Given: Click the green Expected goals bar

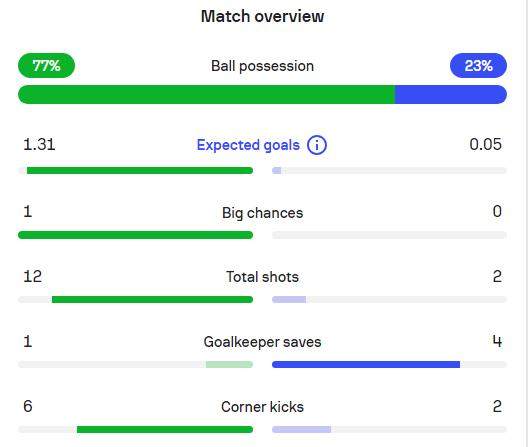Looking at the screenshot, I should 140,170.
